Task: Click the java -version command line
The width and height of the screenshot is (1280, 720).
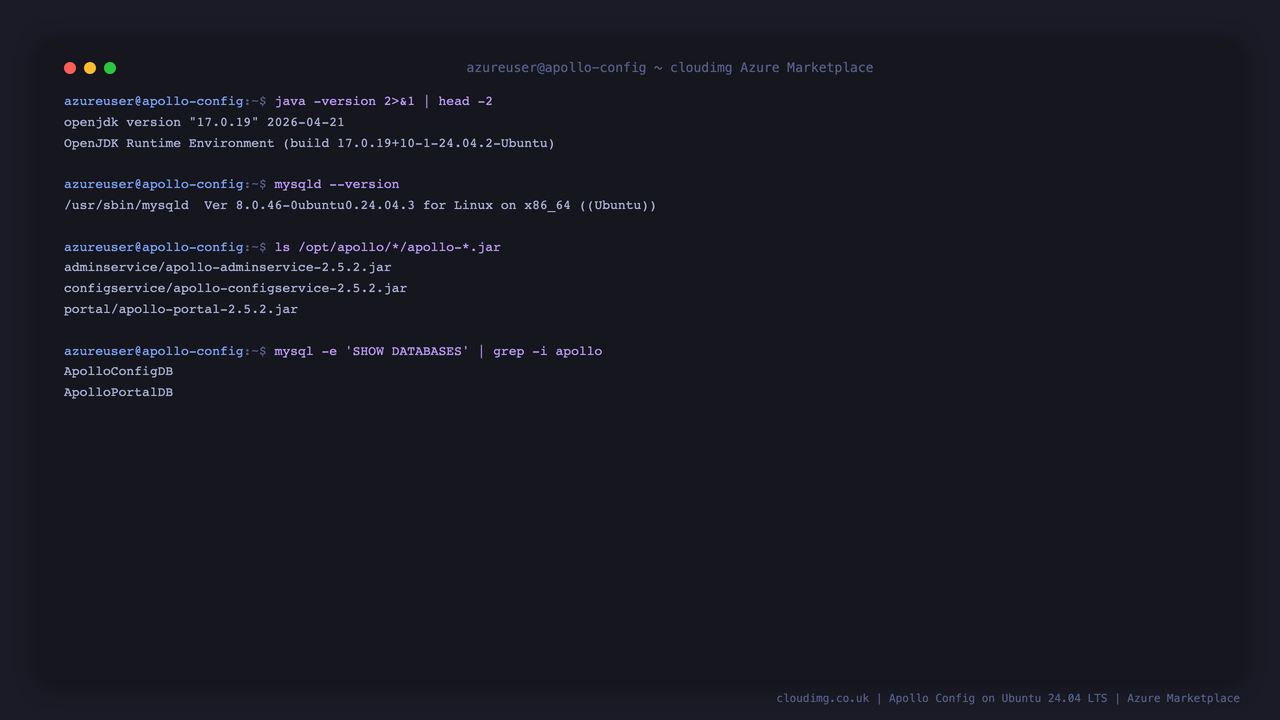Action: tap(383, 101)
